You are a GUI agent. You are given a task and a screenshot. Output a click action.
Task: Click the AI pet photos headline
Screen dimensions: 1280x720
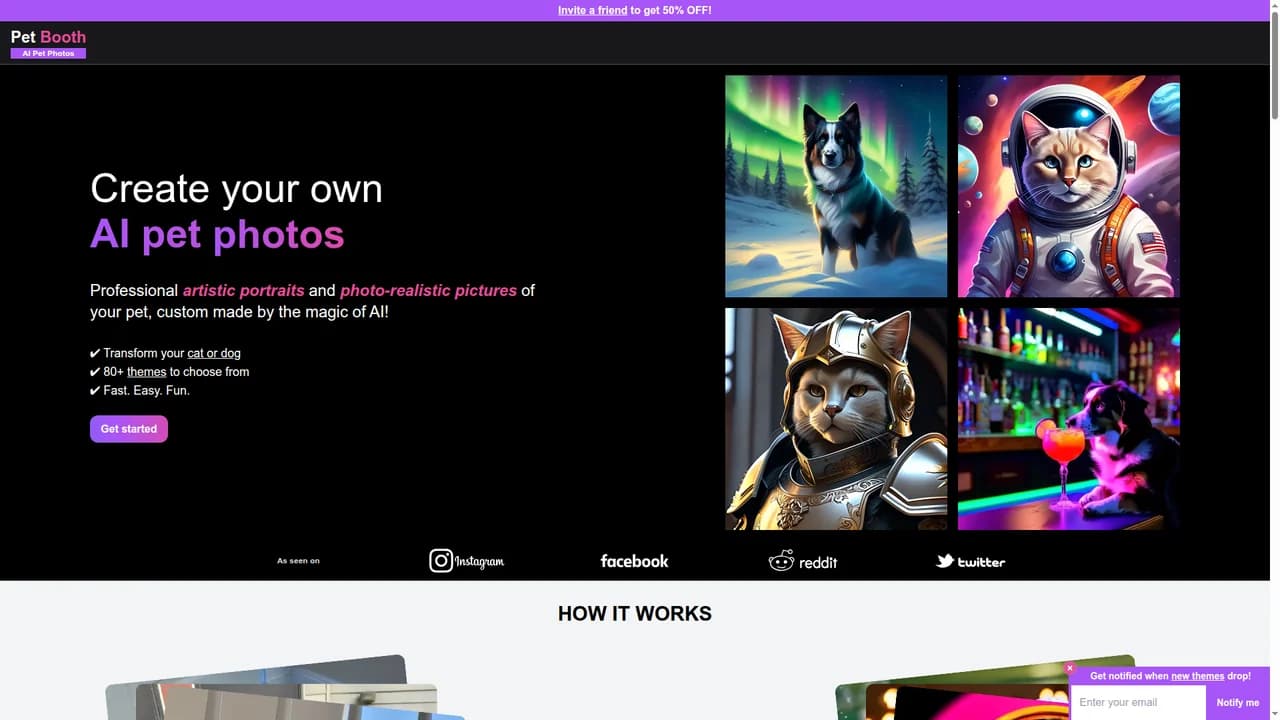(x=217, y=235)
